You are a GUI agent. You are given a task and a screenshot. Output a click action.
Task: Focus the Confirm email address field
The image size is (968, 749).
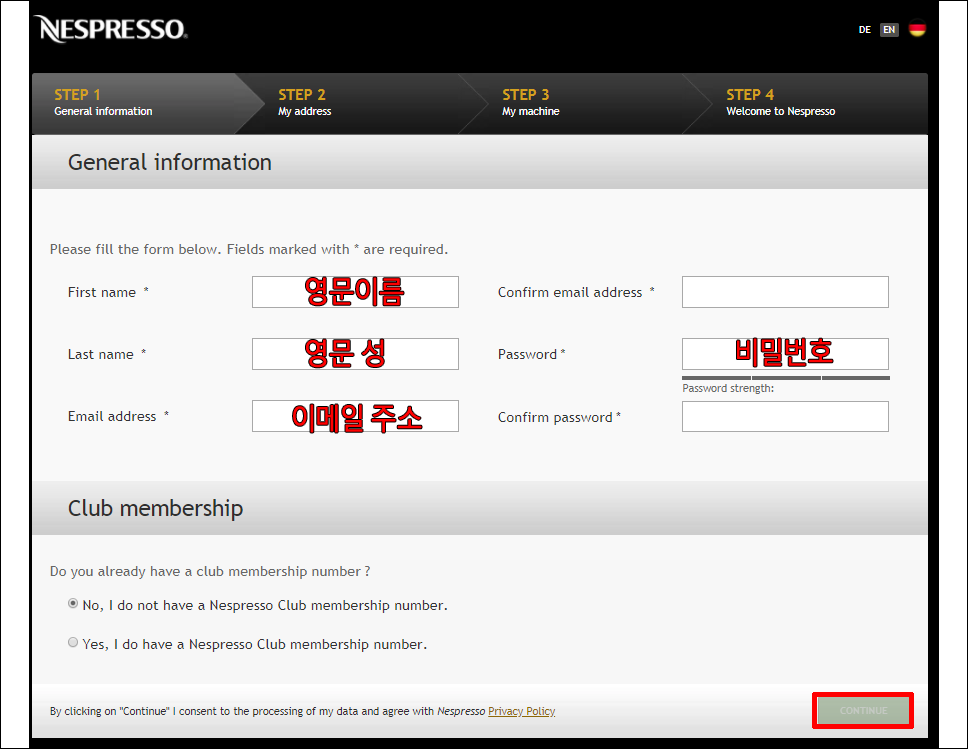(785, 292)
